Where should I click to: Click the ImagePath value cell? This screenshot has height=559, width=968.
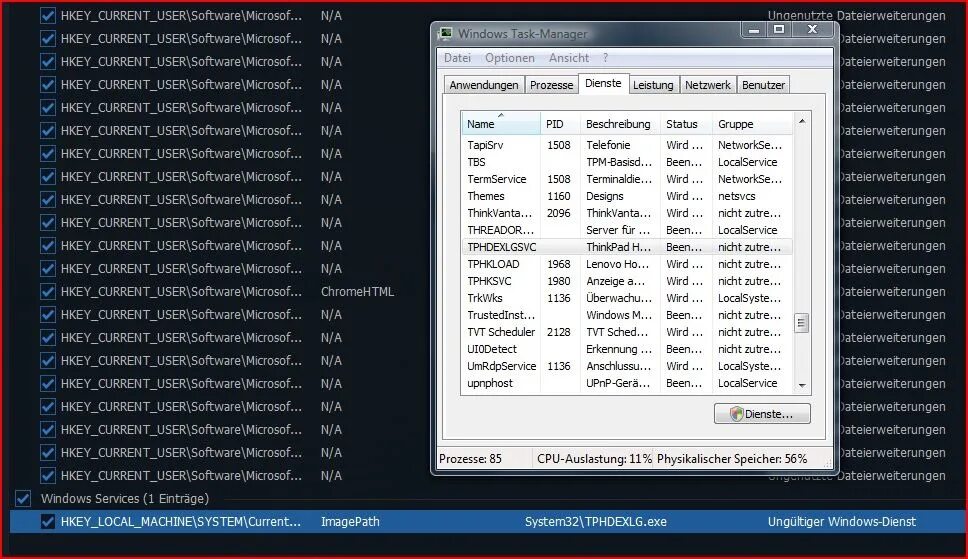click(350, 521)
